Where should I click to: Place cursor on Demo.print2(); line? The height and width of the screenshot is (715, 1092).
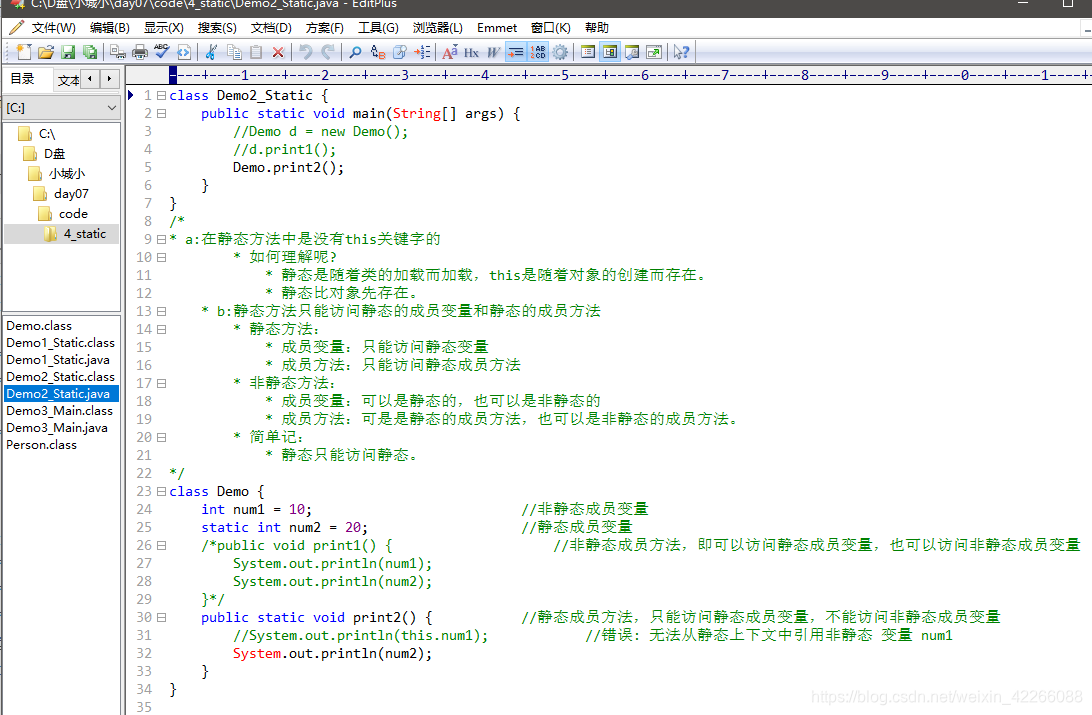pos(288,168)
